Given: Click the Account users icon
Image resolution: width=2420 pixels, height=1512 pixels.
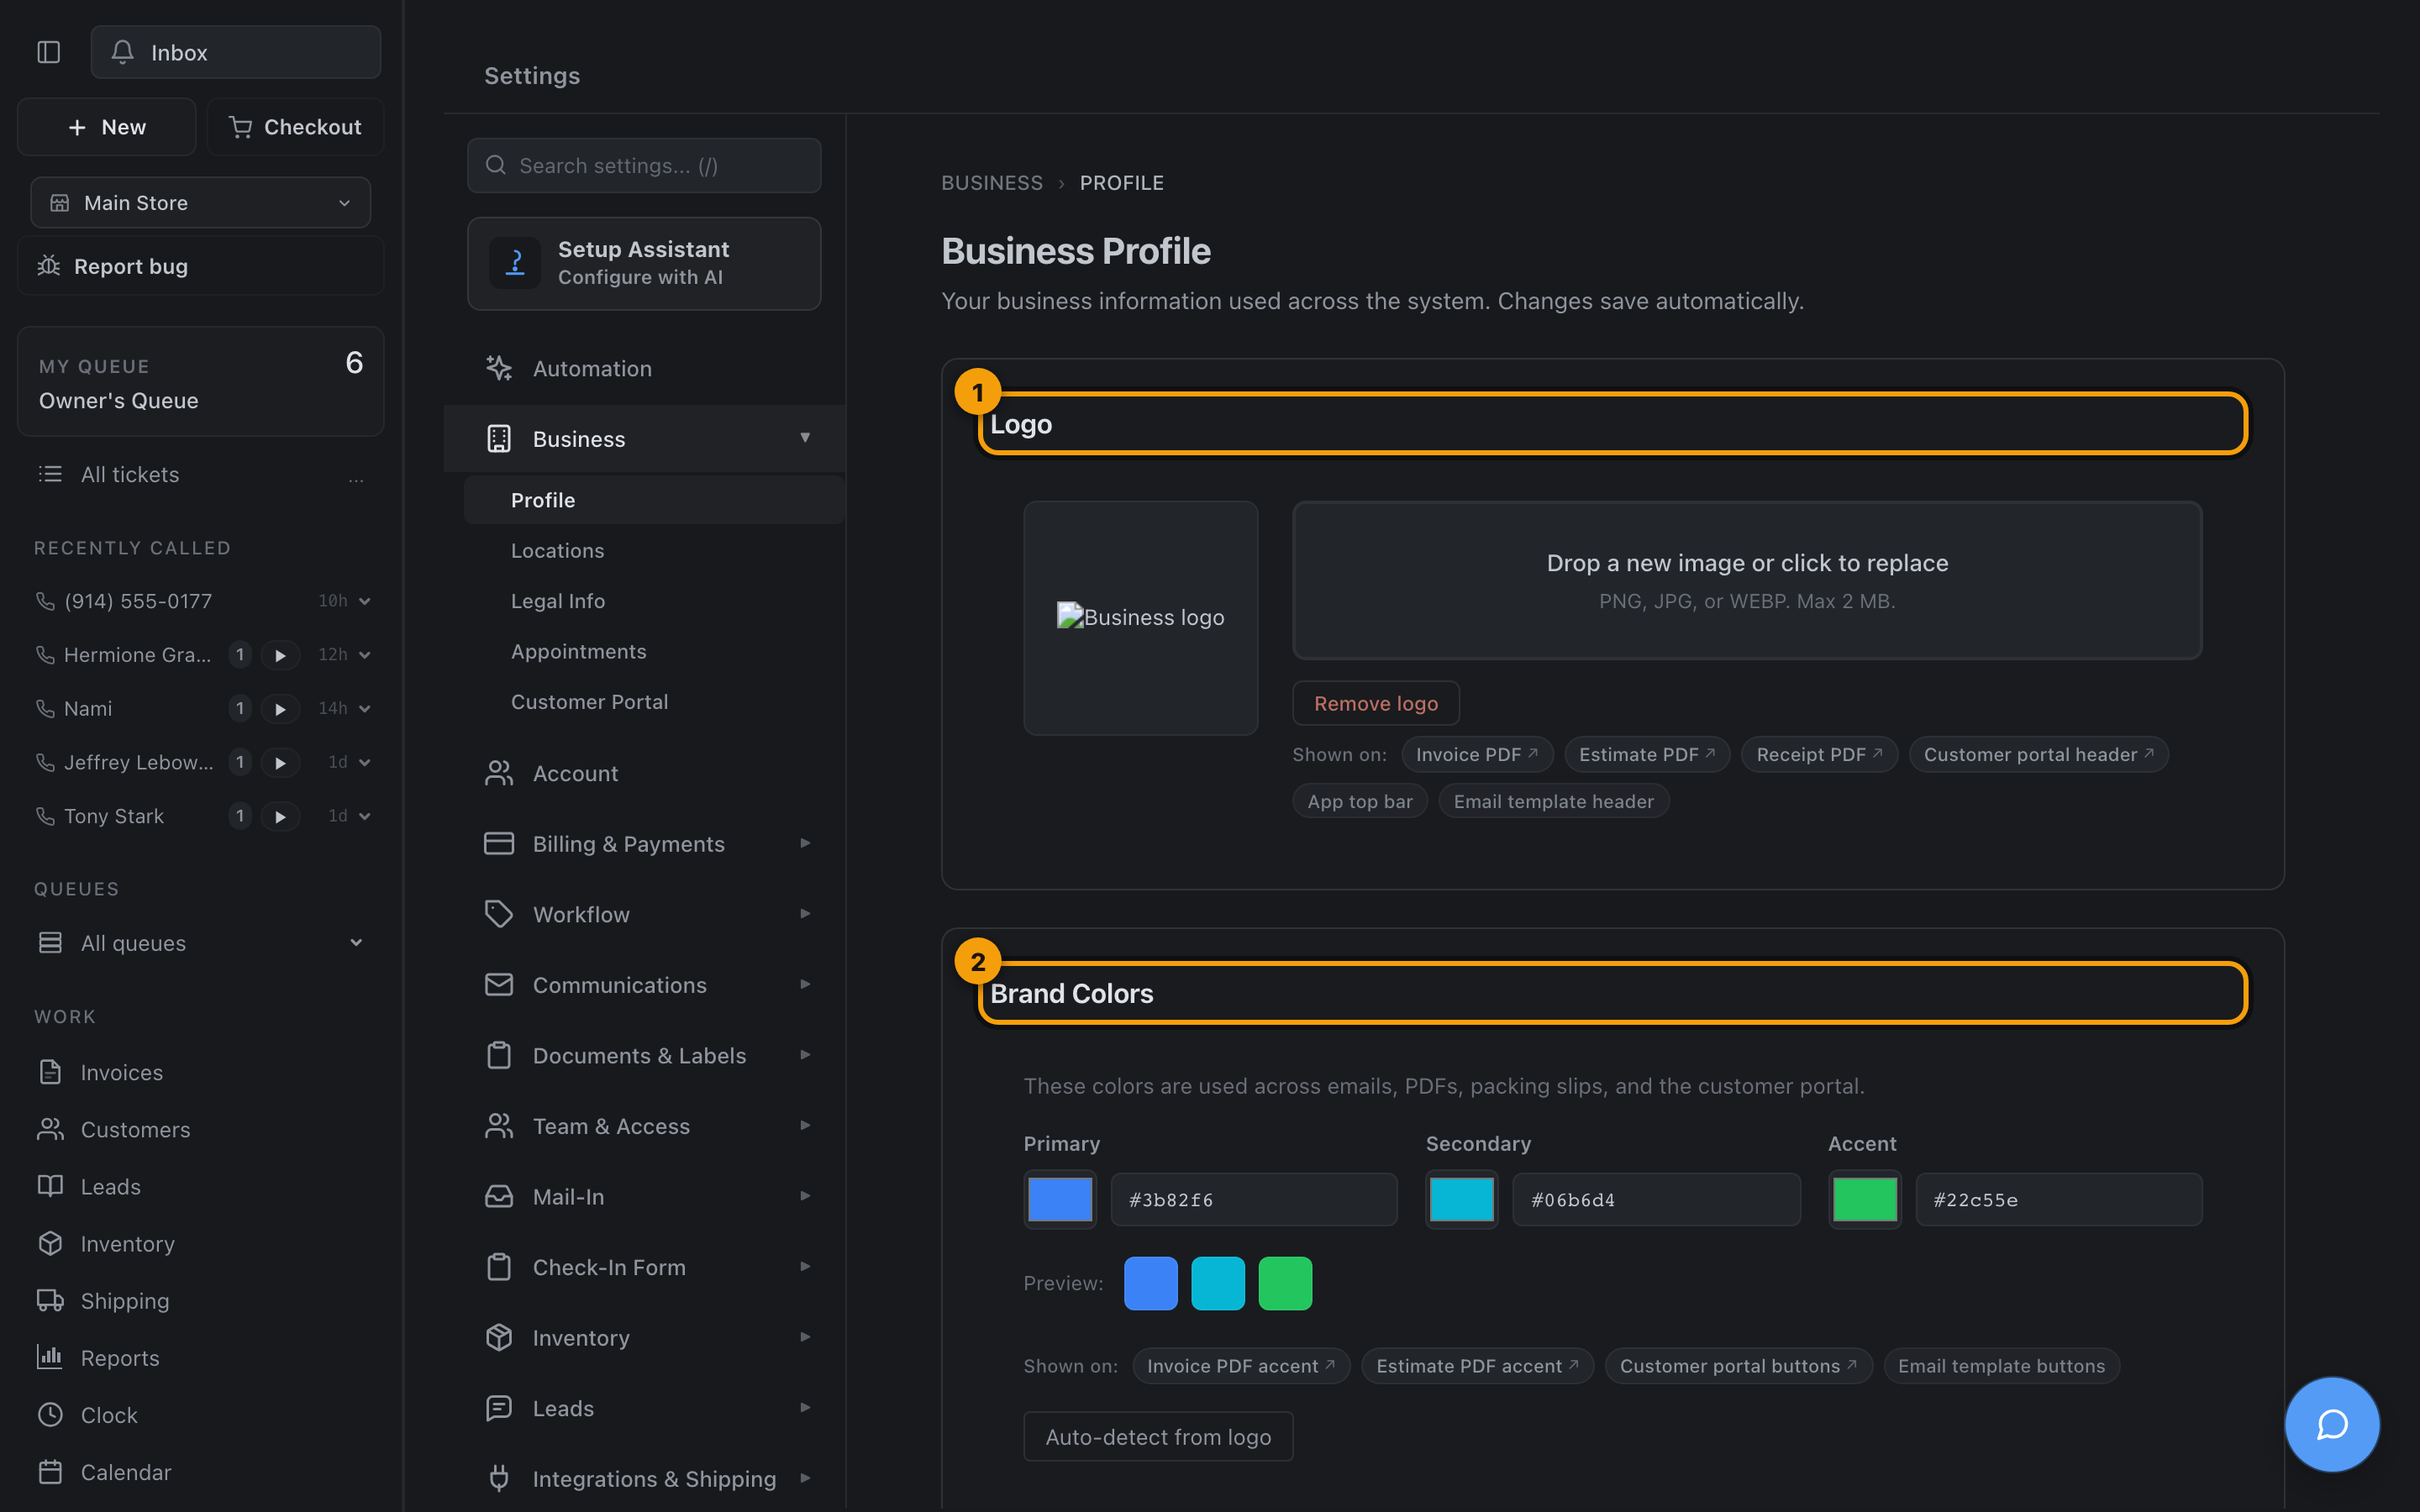Looking at the screenshot, I should coord(499,773).
